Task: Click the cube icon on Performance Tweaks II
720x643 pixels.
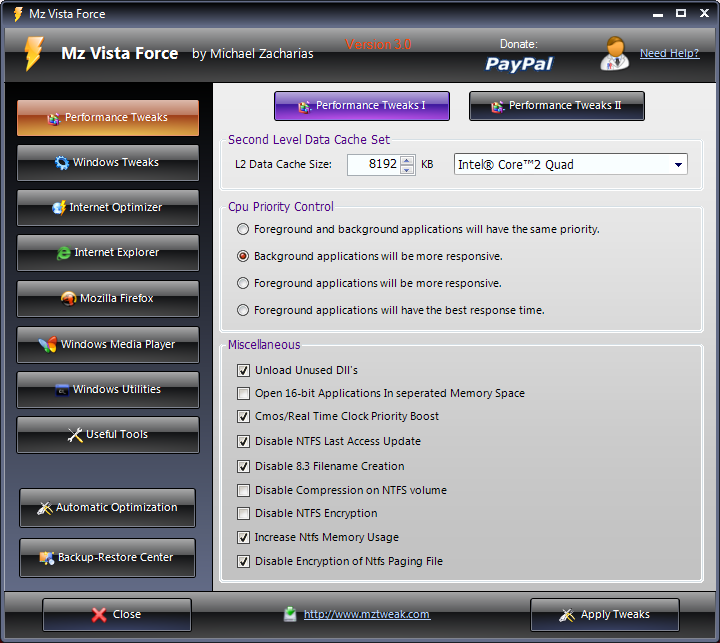Action: (497, 107)
